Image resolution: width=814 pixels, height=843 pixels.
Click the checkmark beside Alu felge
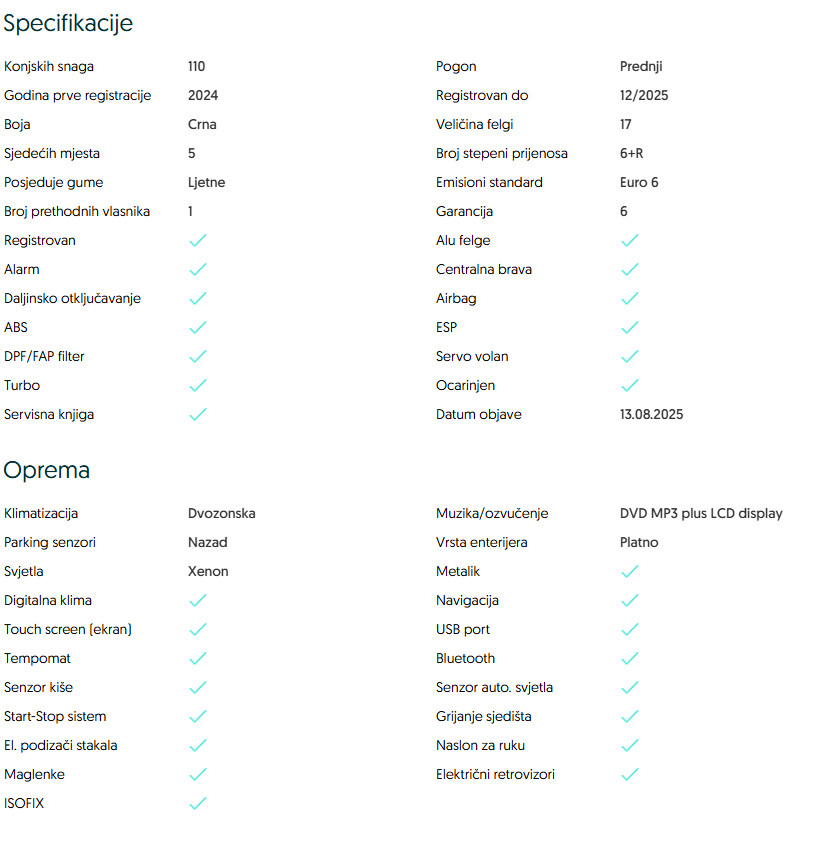(630, 241)
